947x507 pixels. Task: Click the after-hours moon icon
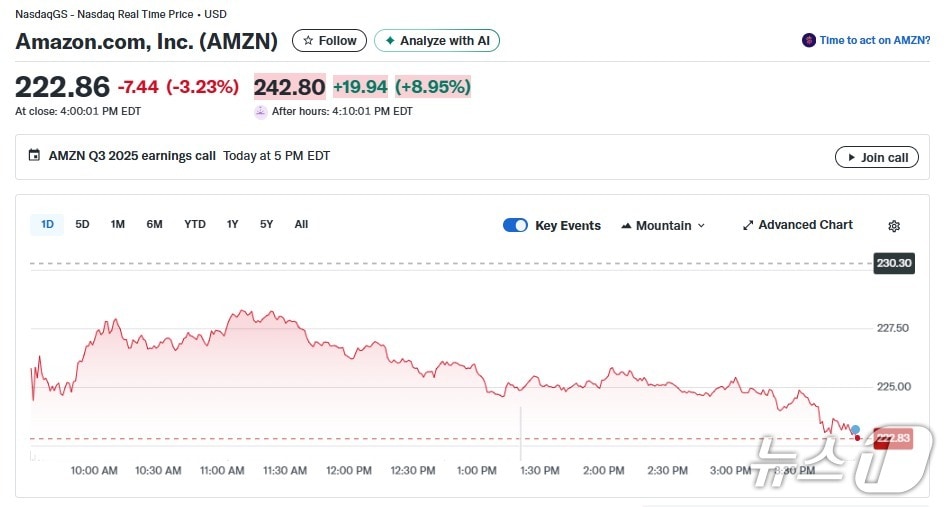click(261, 112)
